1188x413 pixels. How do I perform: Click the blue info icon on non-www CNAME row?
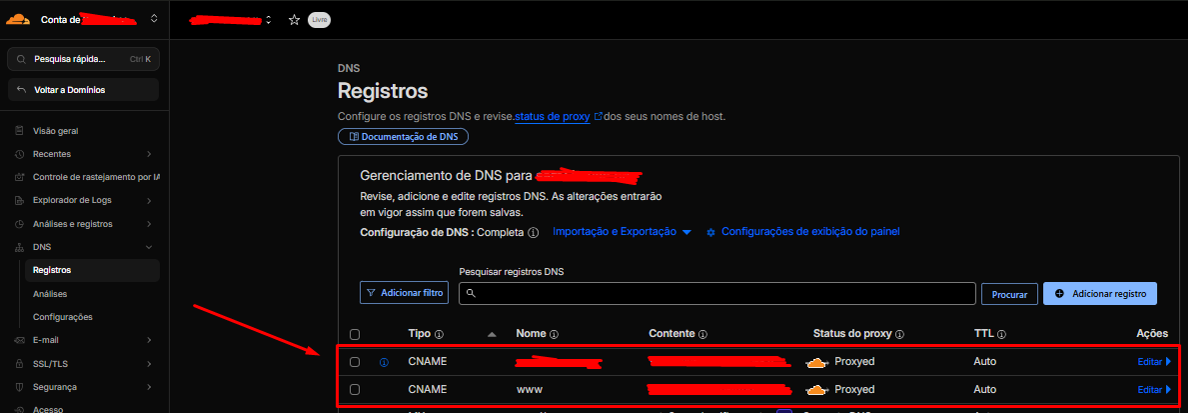click(x=383, y=362)
